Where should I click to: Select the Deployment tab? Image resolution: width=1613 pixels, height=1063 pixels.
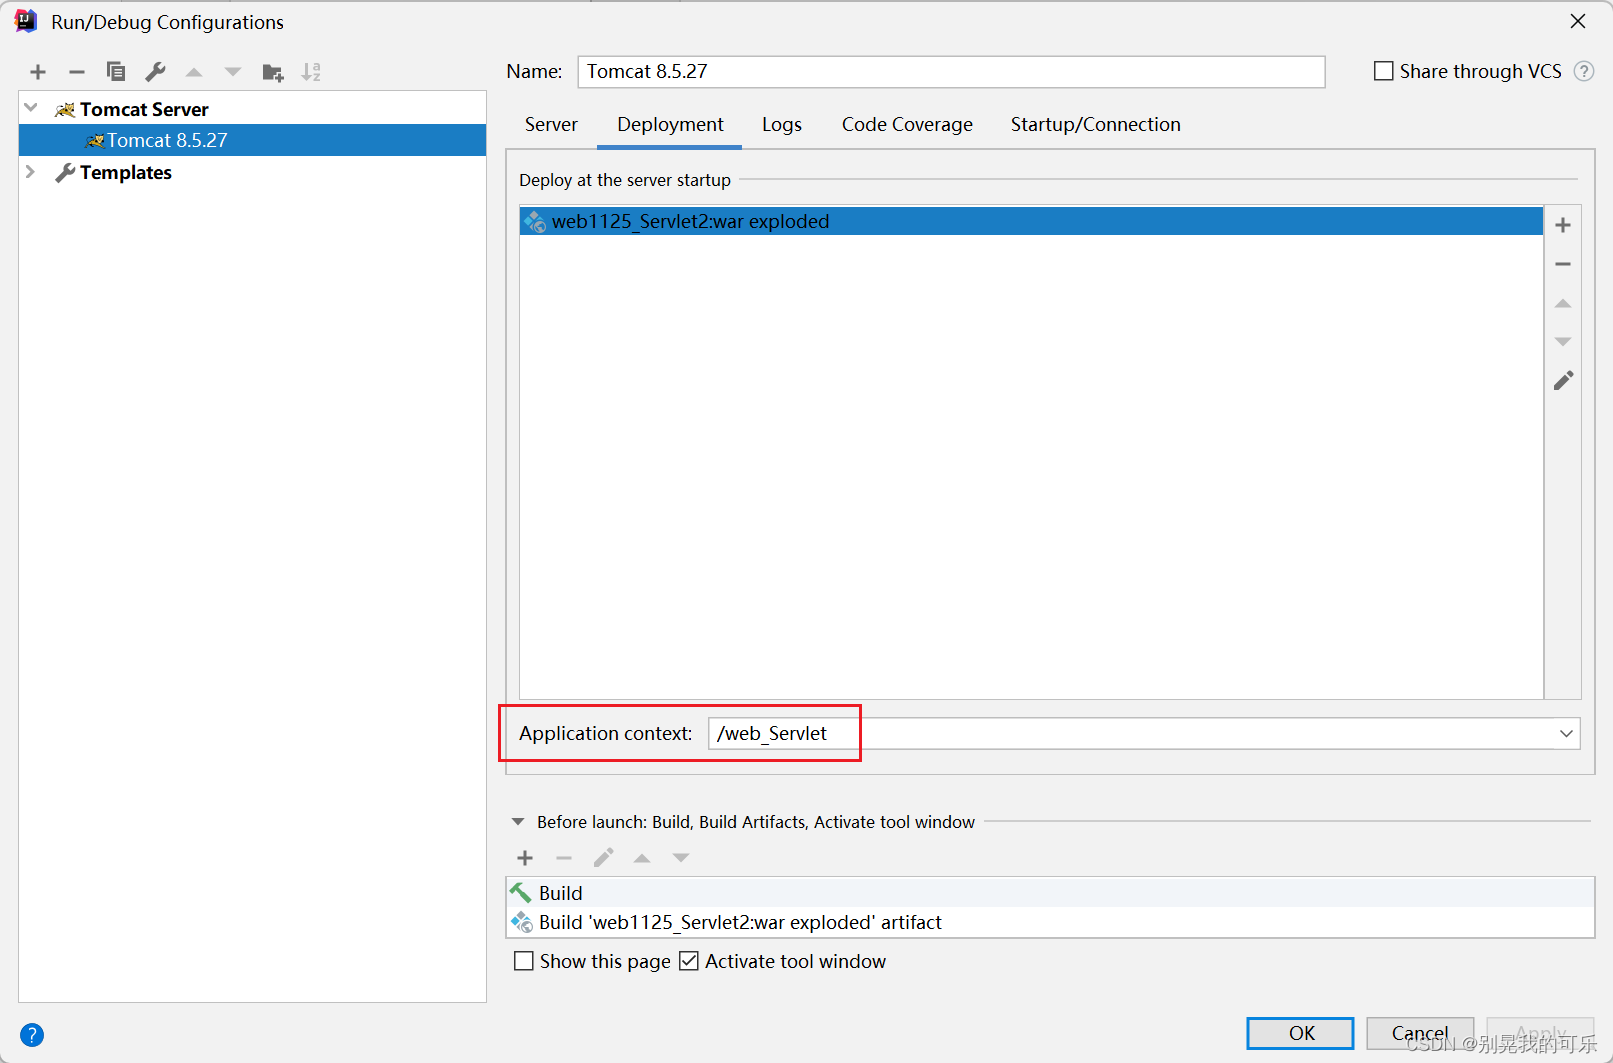click(x=670, y=125)
